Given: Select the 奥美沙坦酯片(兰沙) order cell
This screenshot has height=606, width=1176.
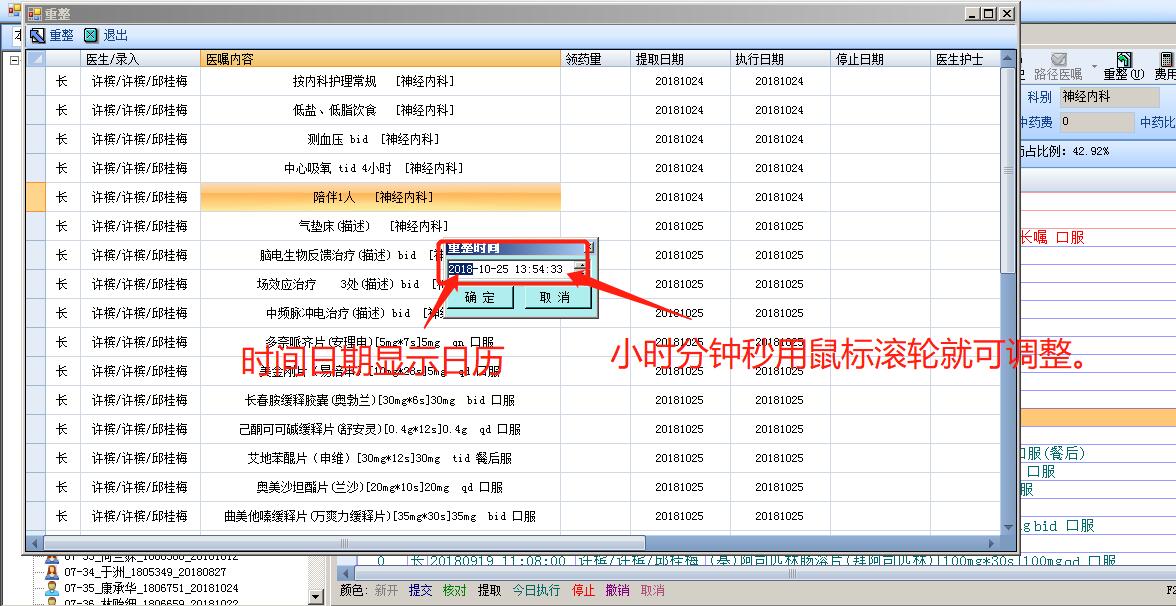Looking at the screenshot, I should point(380,488).
